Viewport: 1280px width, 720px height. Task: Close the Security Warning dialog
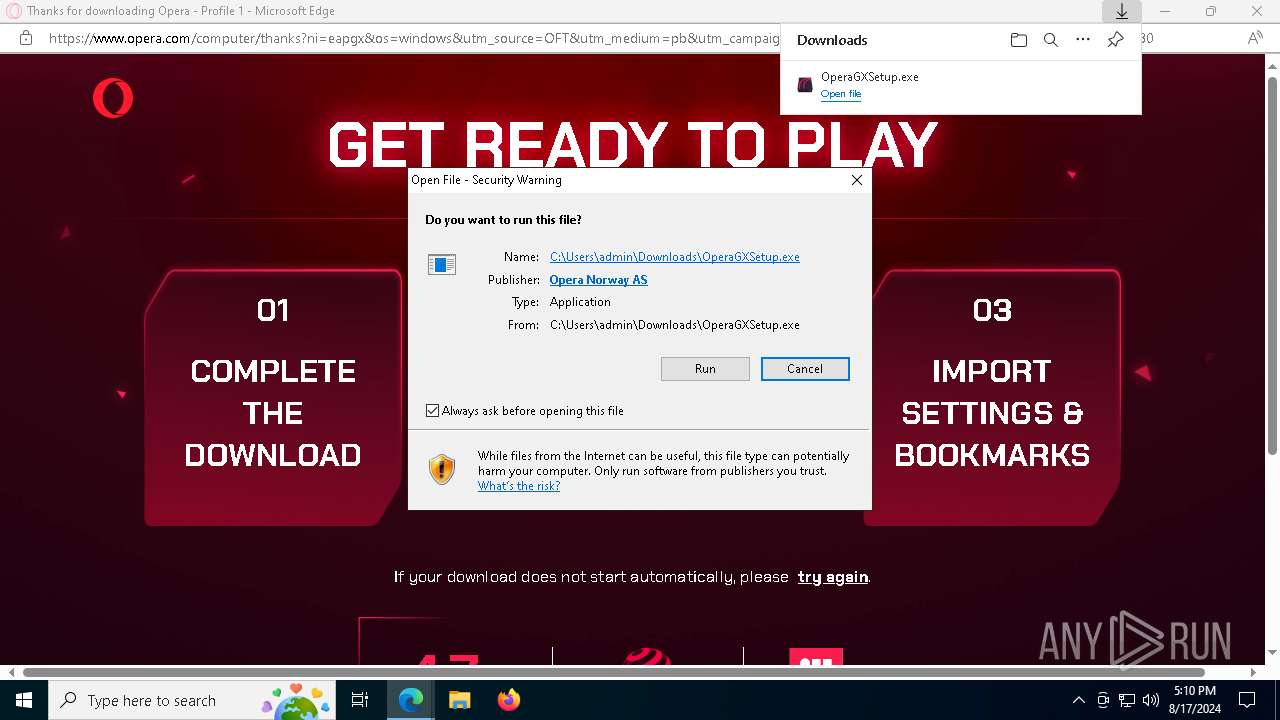click(x=857, y=180)
